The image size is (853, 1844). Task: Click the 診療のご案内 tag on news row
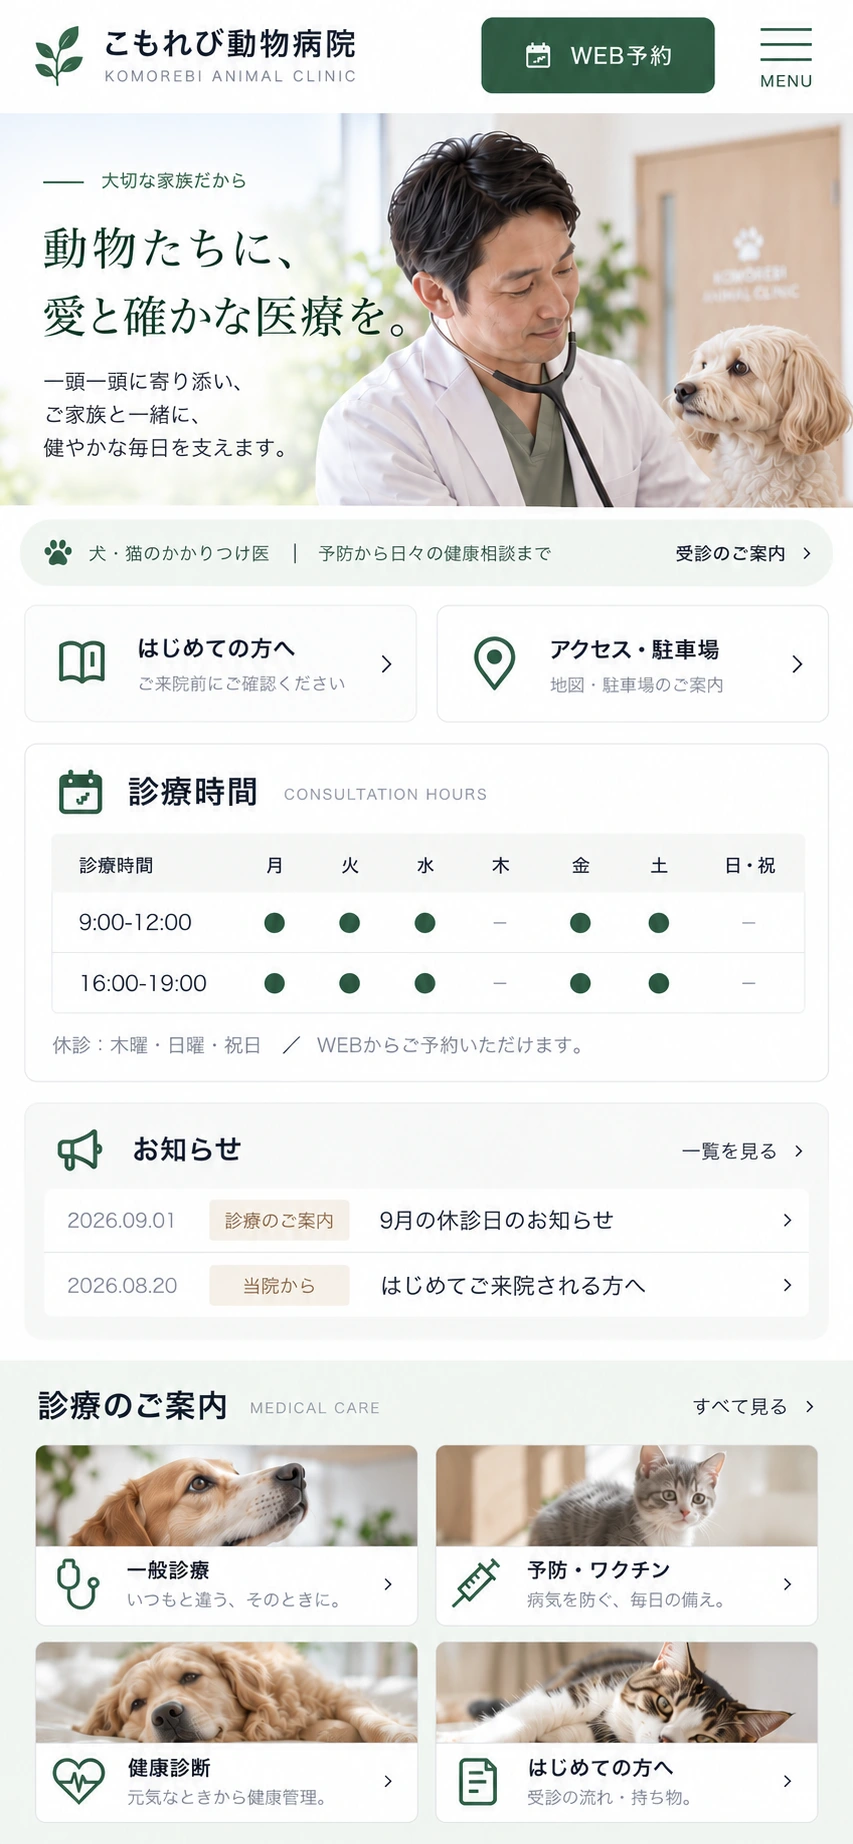click(279, 1220)
